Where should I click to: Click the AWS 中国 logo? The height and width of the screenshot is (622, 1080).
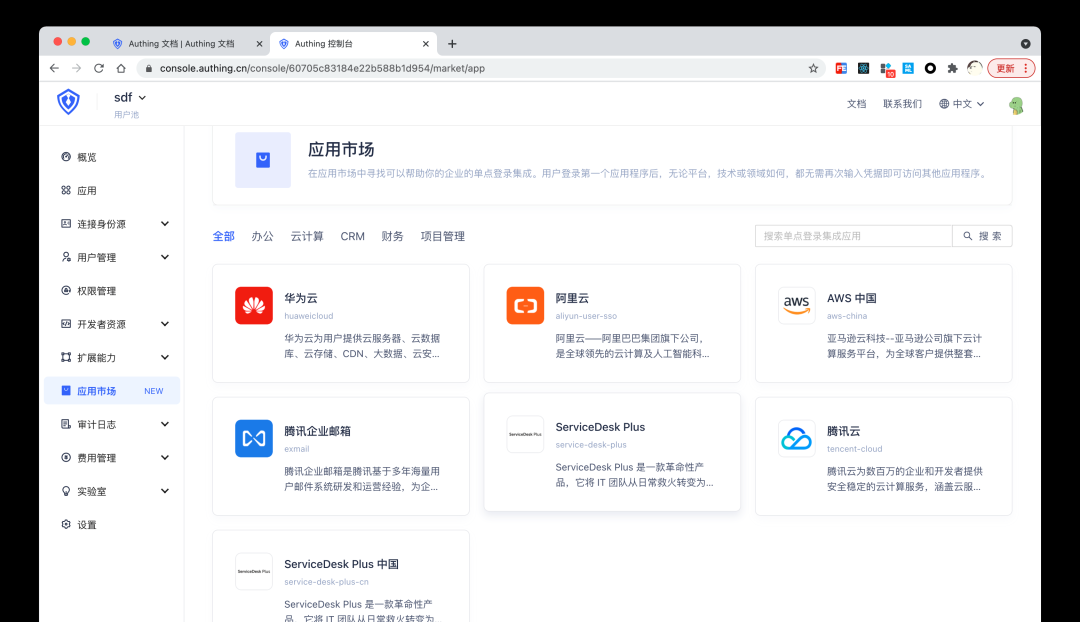[796, 305]
